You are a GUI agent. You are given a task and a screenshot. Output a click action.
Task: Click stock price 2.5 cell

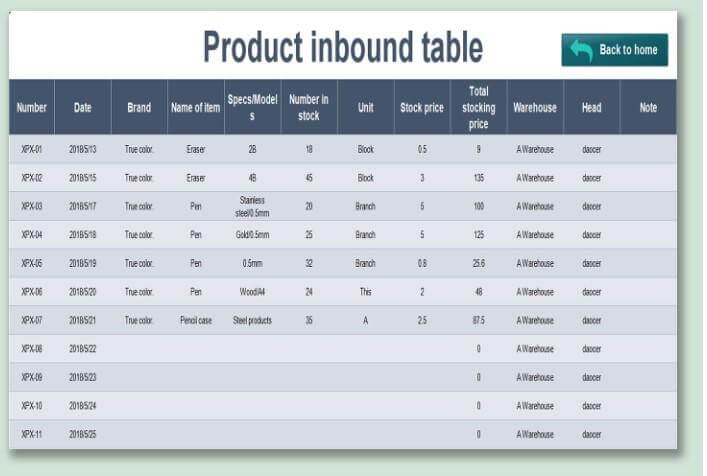click(x=422, y=320)
